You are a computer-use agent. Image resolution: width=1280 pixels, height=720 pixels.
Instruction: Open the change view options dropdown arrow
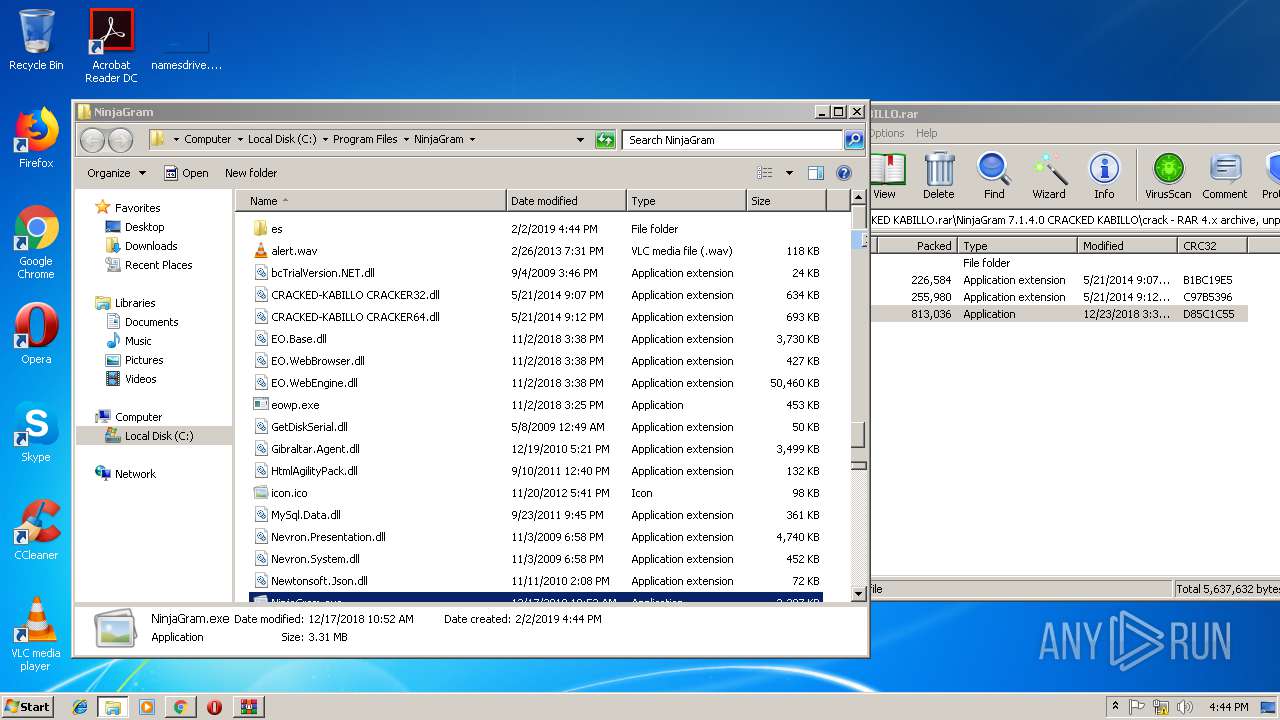pyautogui.click(x=789, y=173)
